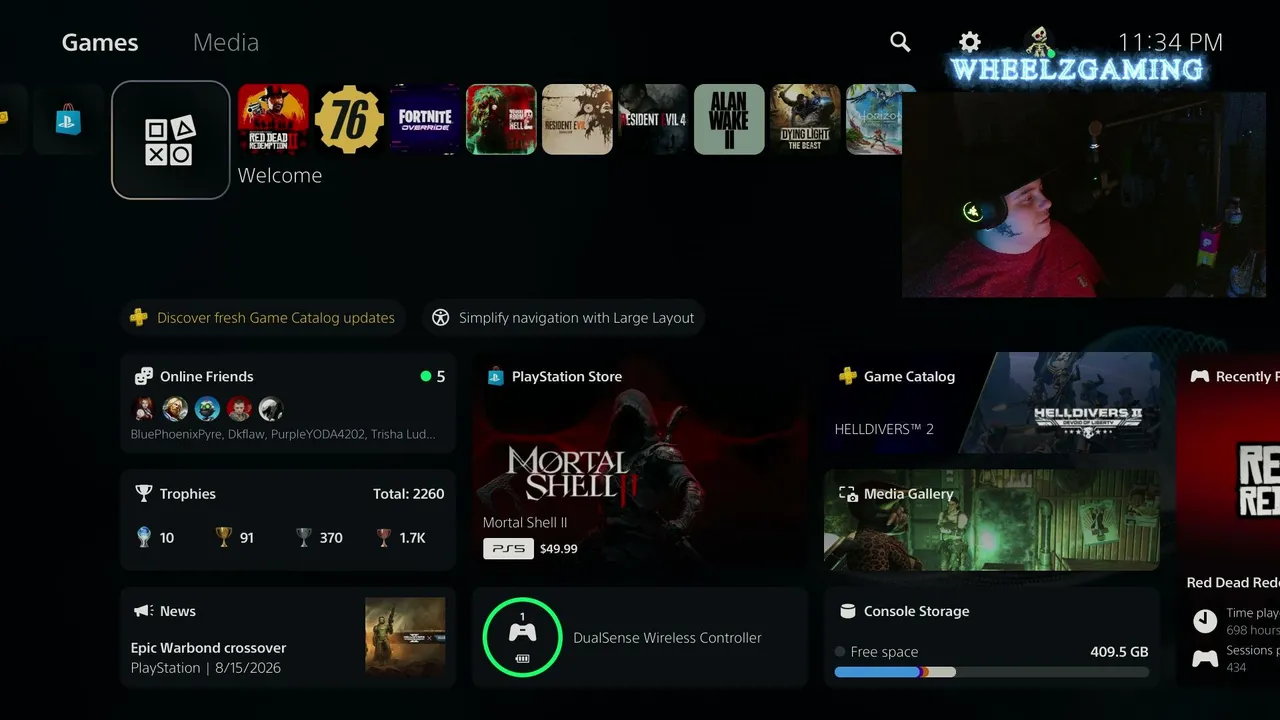Open the PlayStation Store bag icon in the game row

pos(68,120)
